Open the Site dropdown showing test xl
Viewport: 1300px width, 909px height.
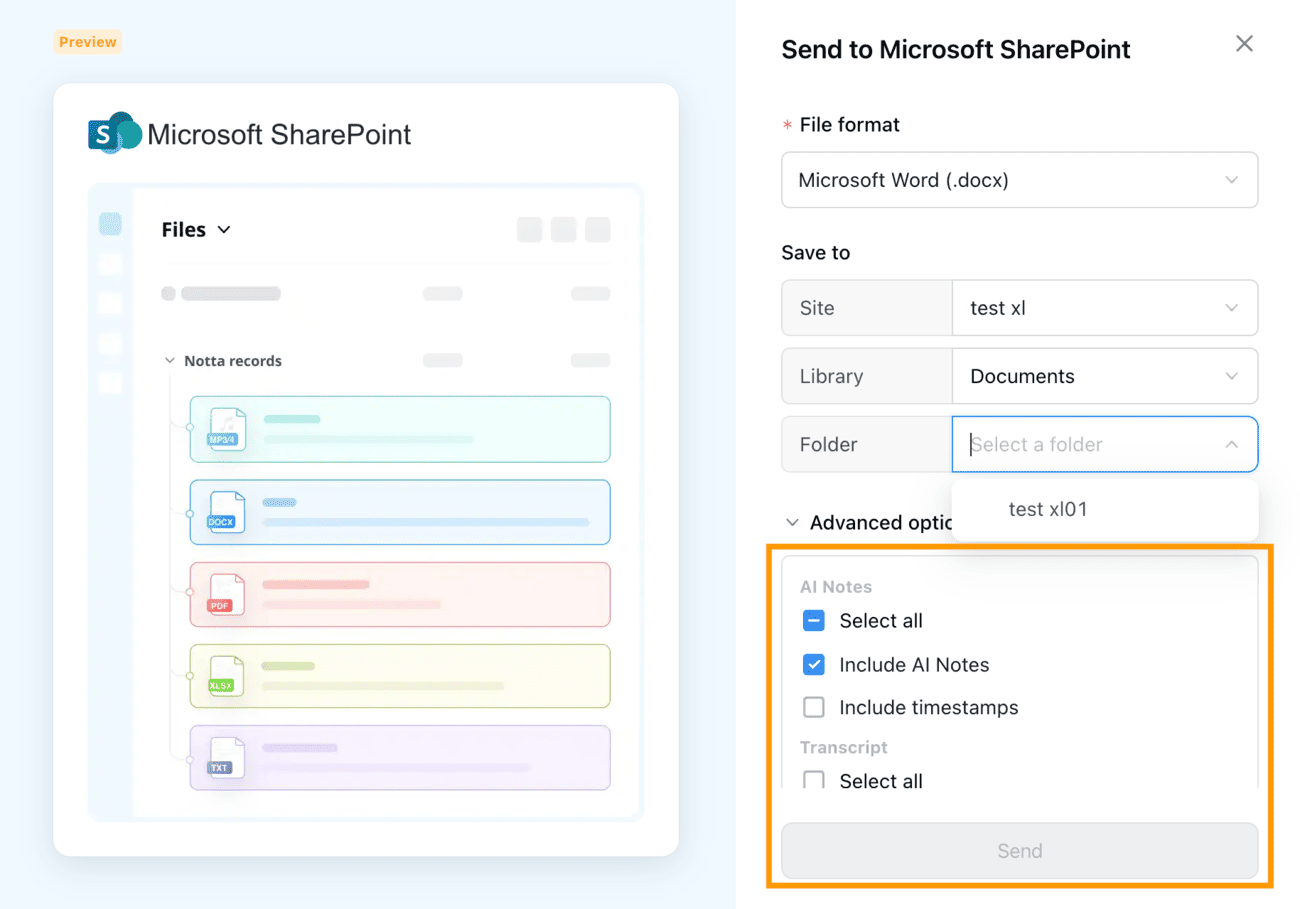1105,308
